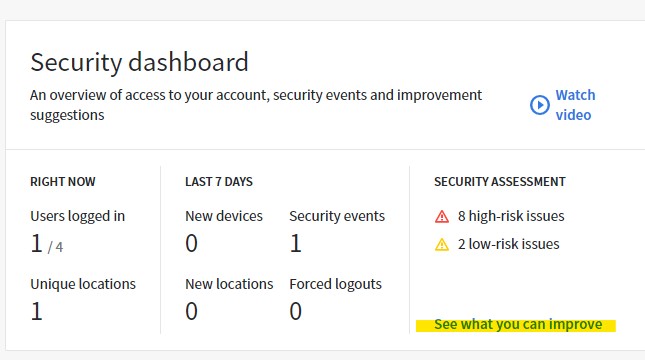The width and height of the screenshot is (645, 360).
Task: Click the SECURITY ASSESSMENT section header
Action: [500, 181]
